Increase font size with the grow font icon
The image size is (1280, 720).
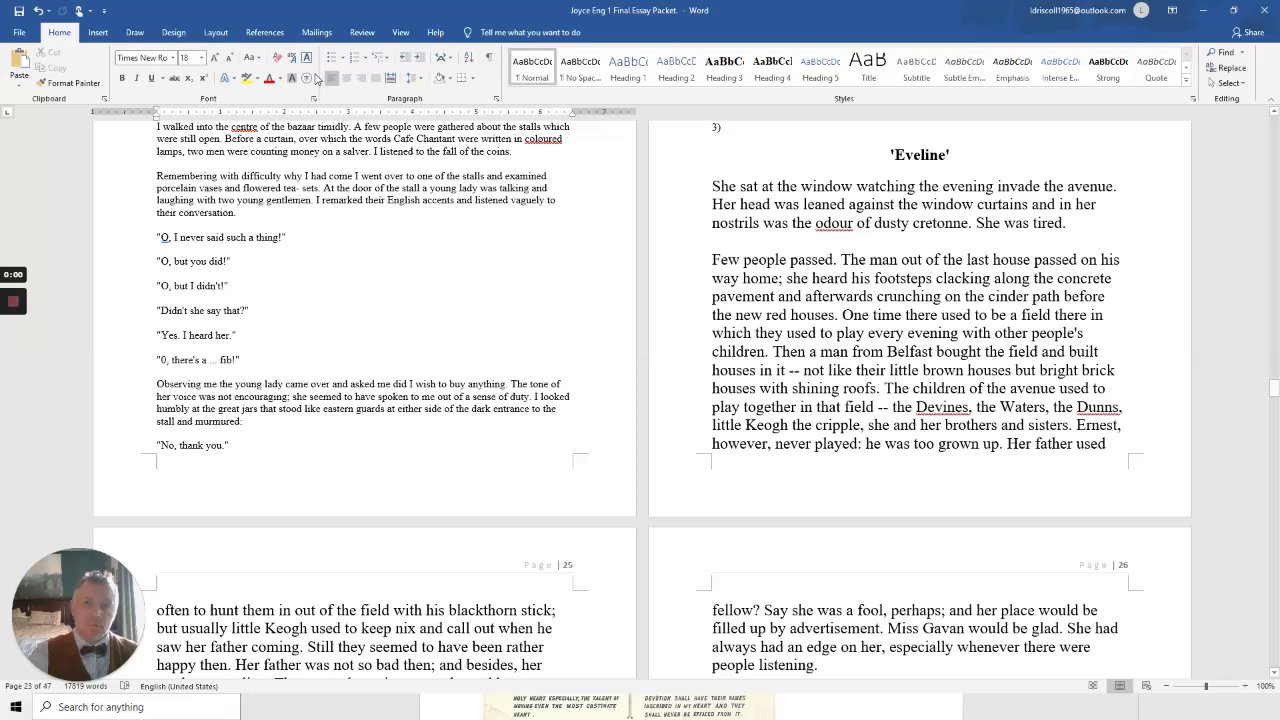coord(214,57)
